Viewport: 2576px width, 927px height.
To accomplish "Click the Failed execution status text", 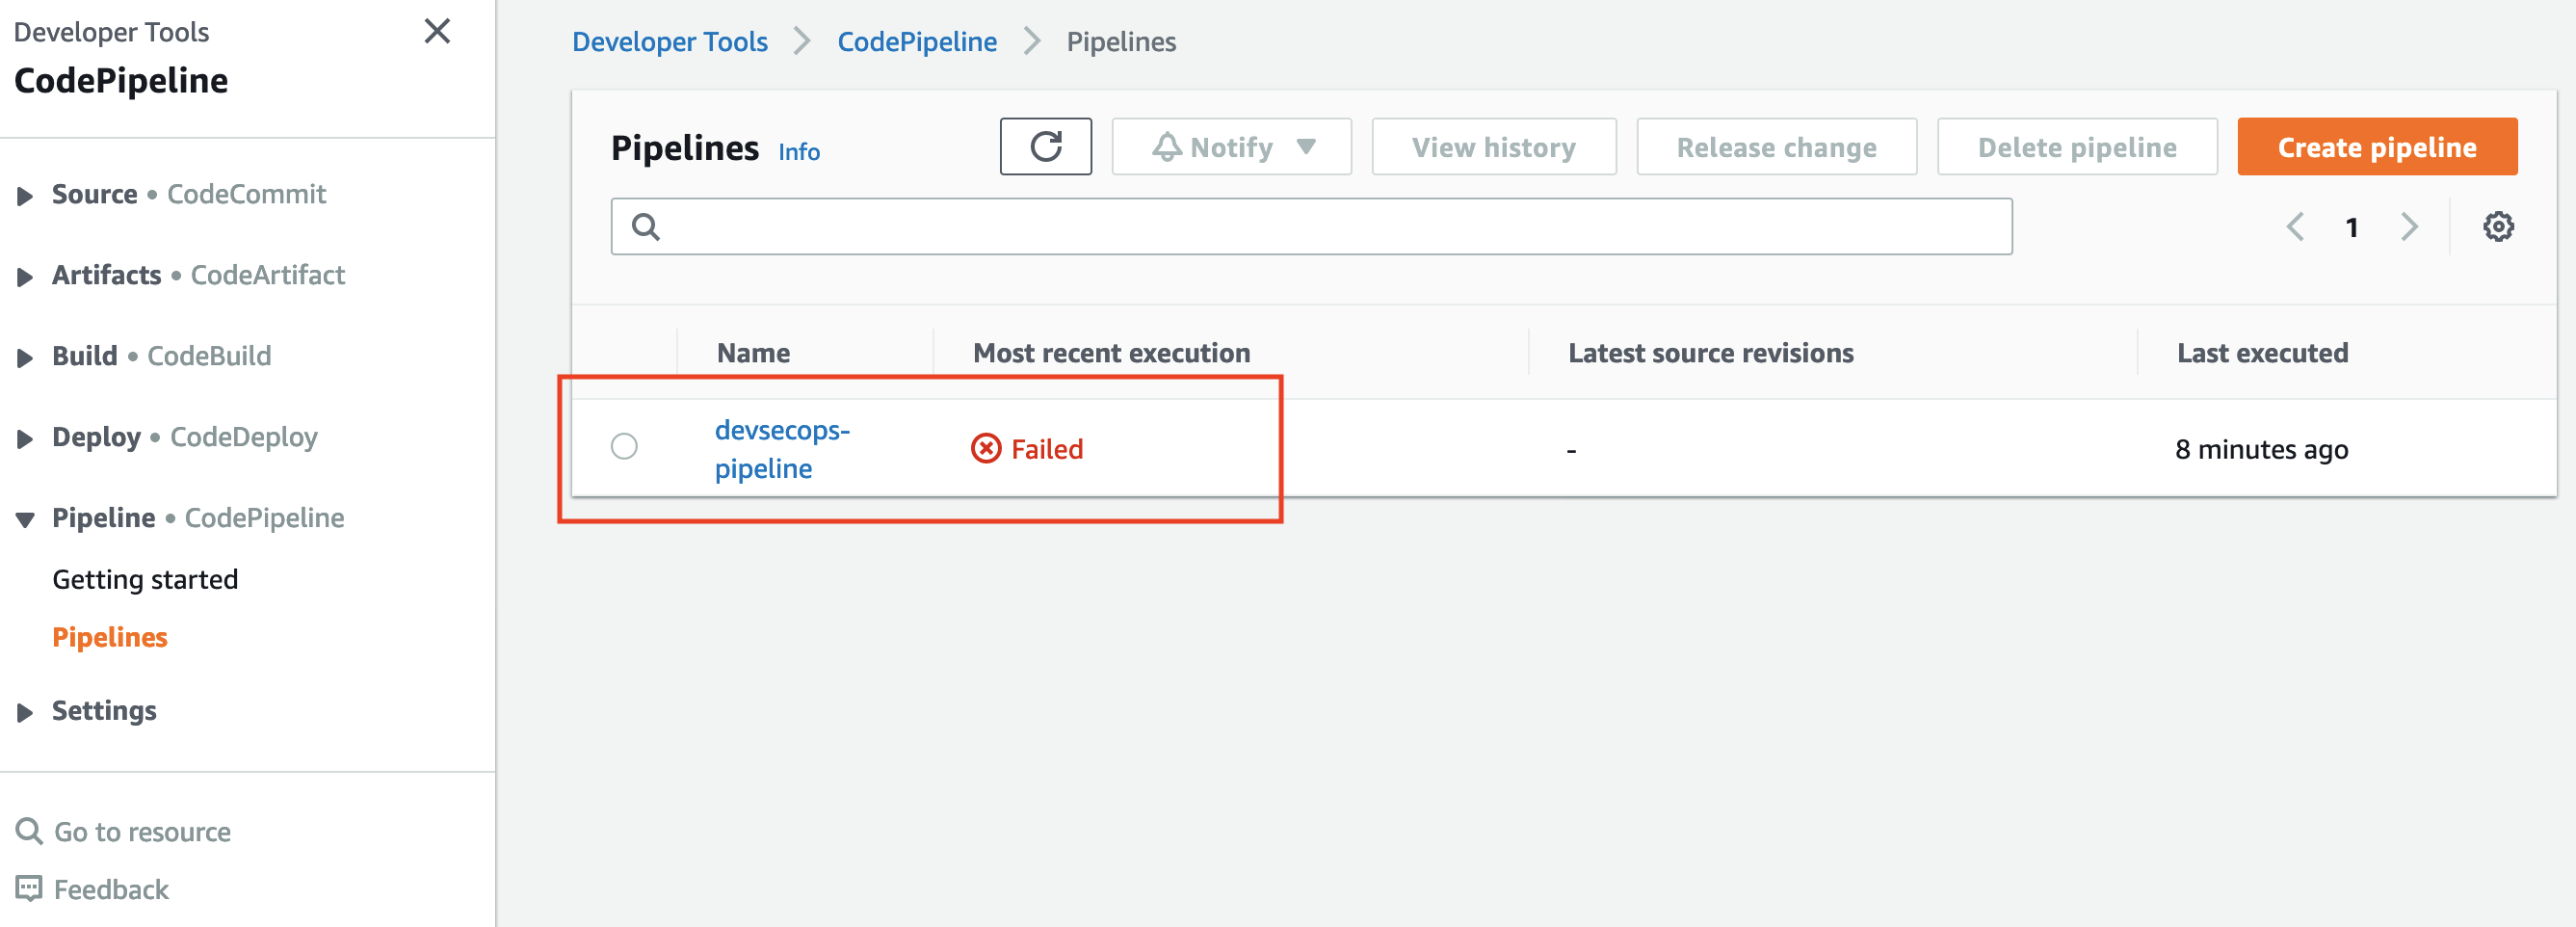I will coord(1047,449).
